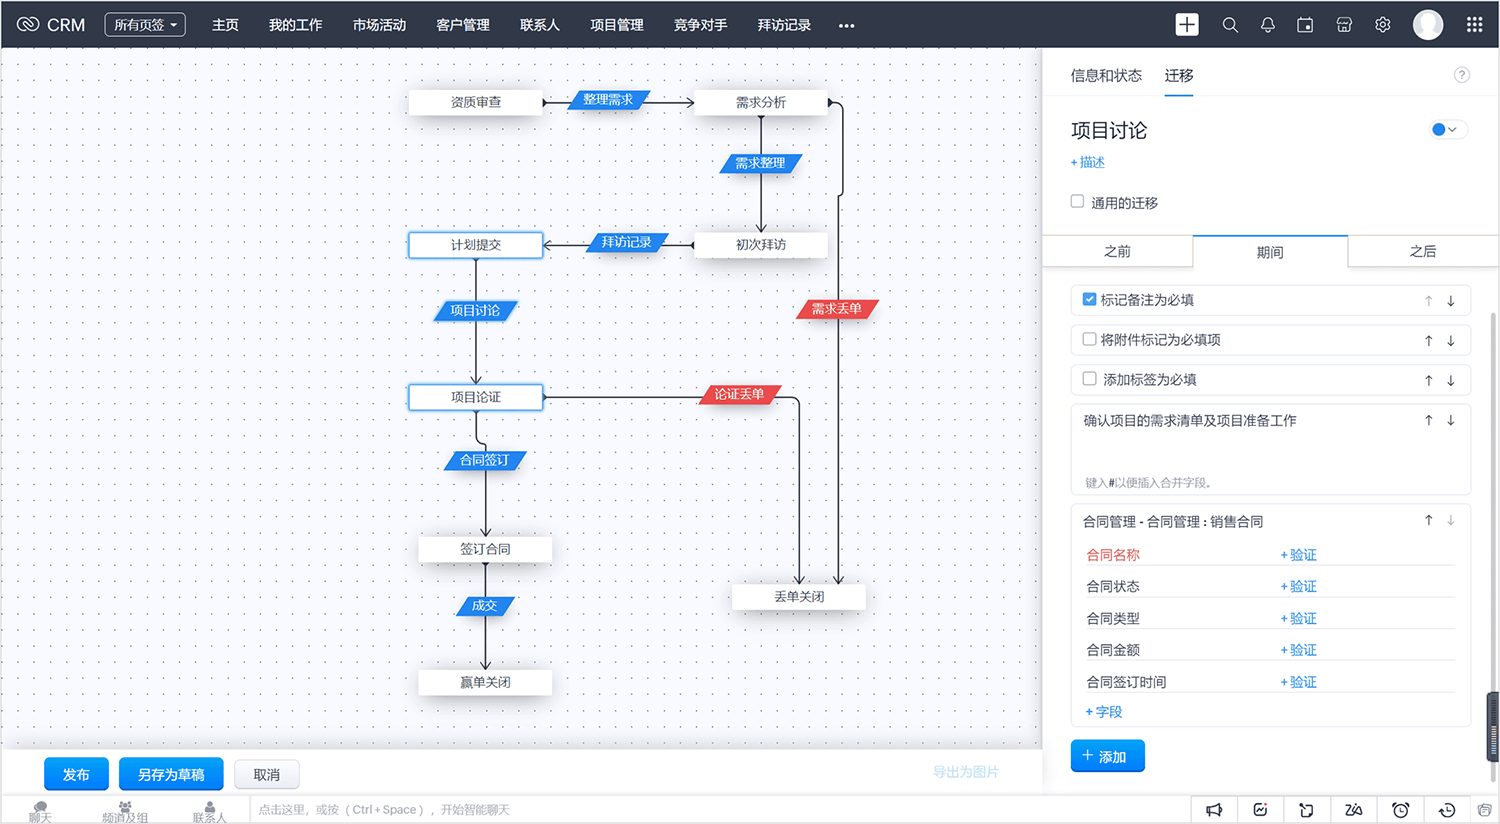This screenshot has height=824, width=1500.
Task: Open the blue color dropdown beside 项目讨论
Action: tap(1447, 129)
